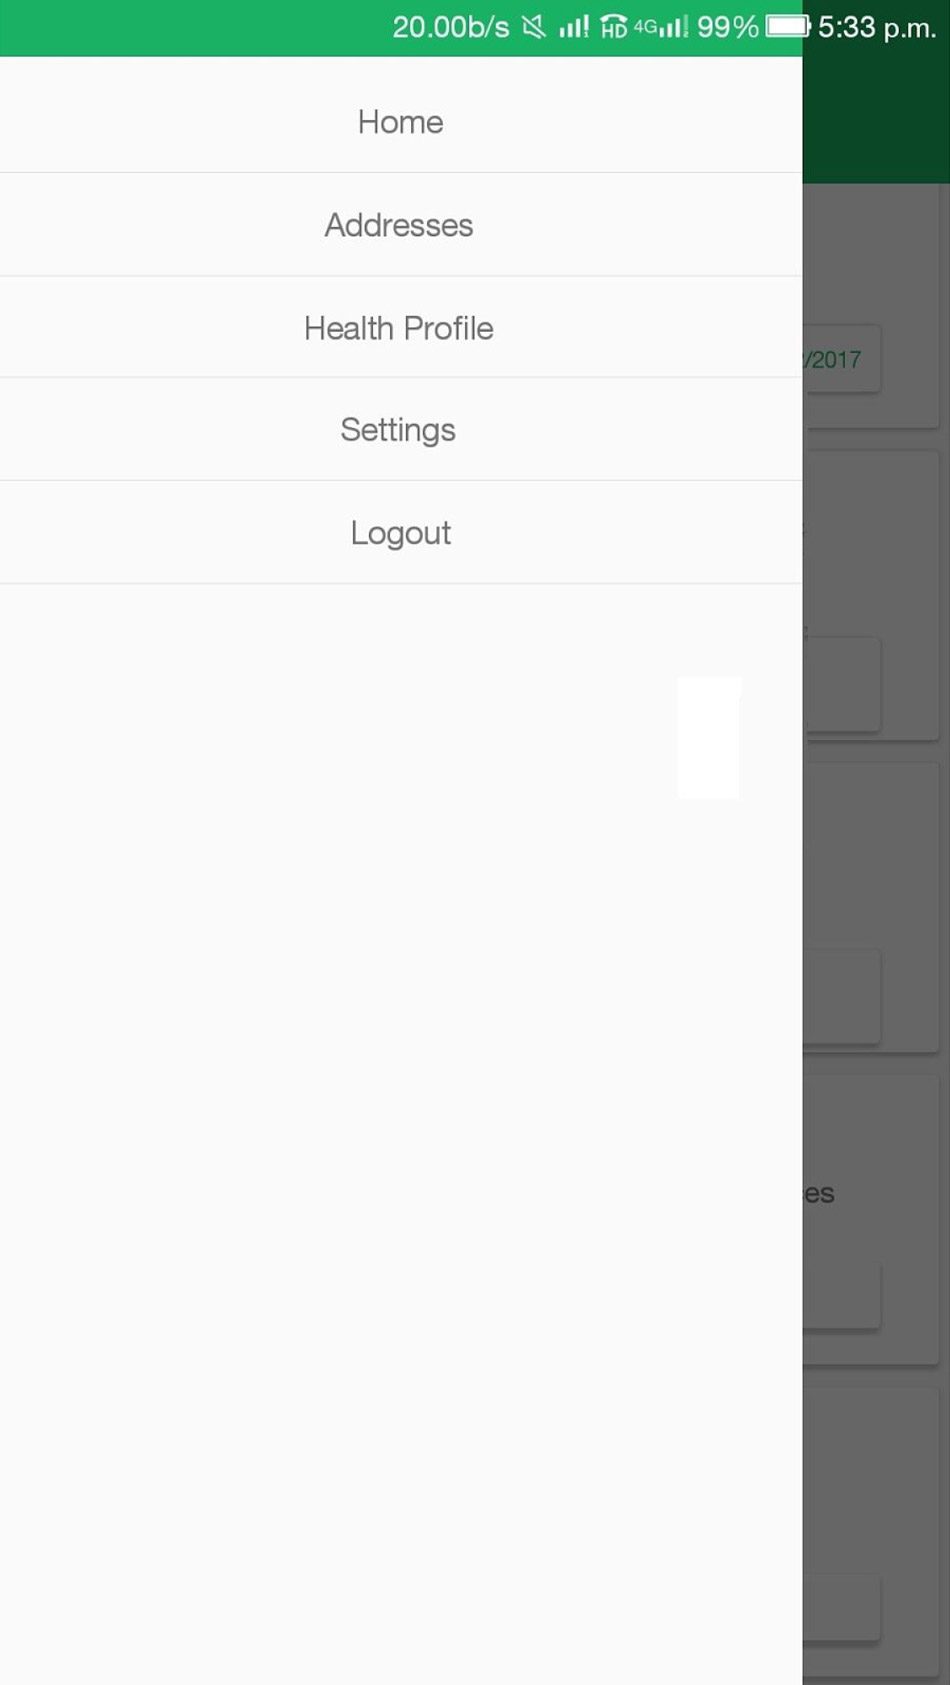
Task: Open Health Profile from the side menu
Action: 400,328
